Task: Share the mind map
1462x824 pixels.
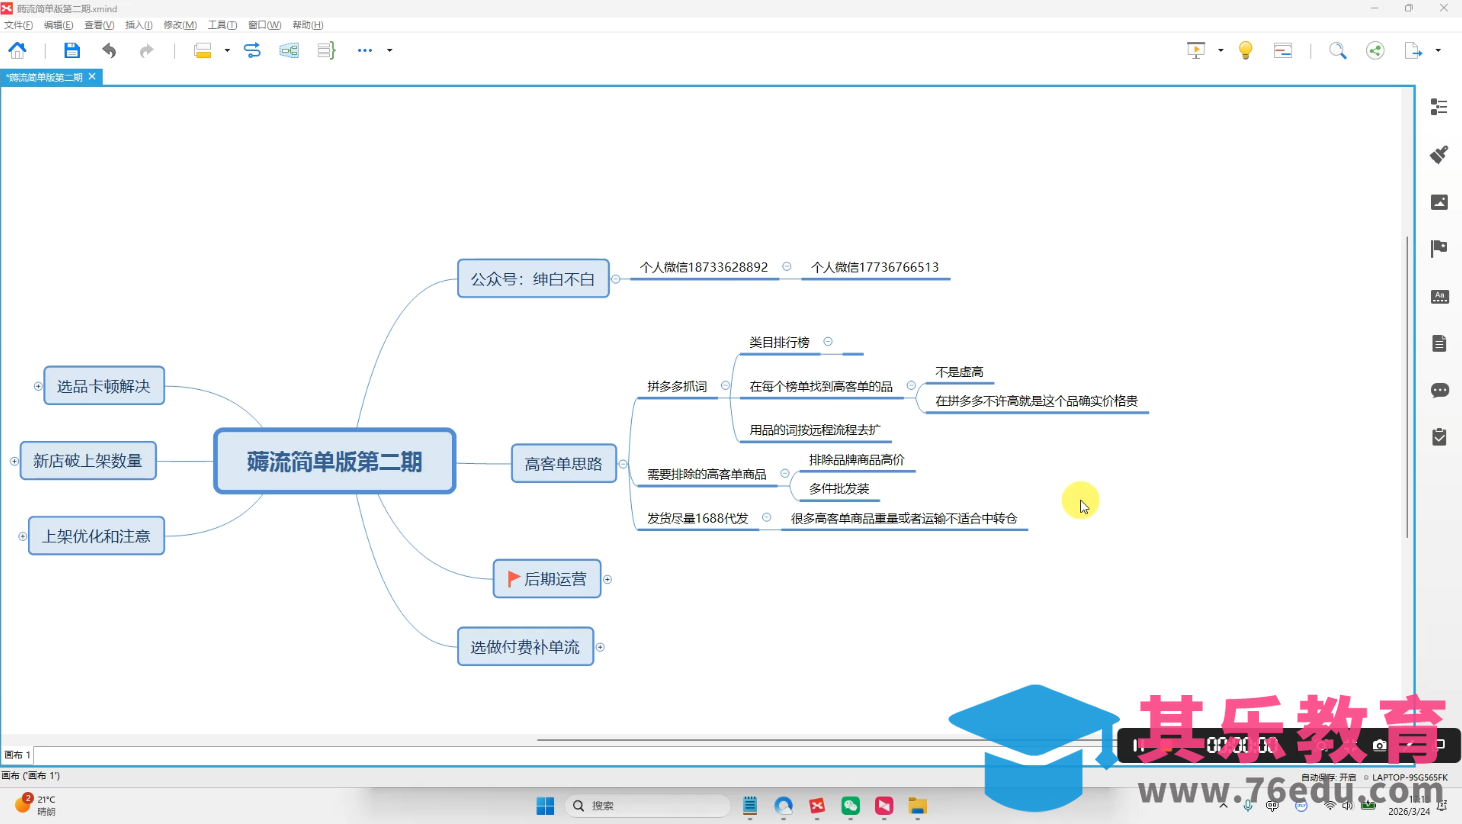Action: 1375,50
